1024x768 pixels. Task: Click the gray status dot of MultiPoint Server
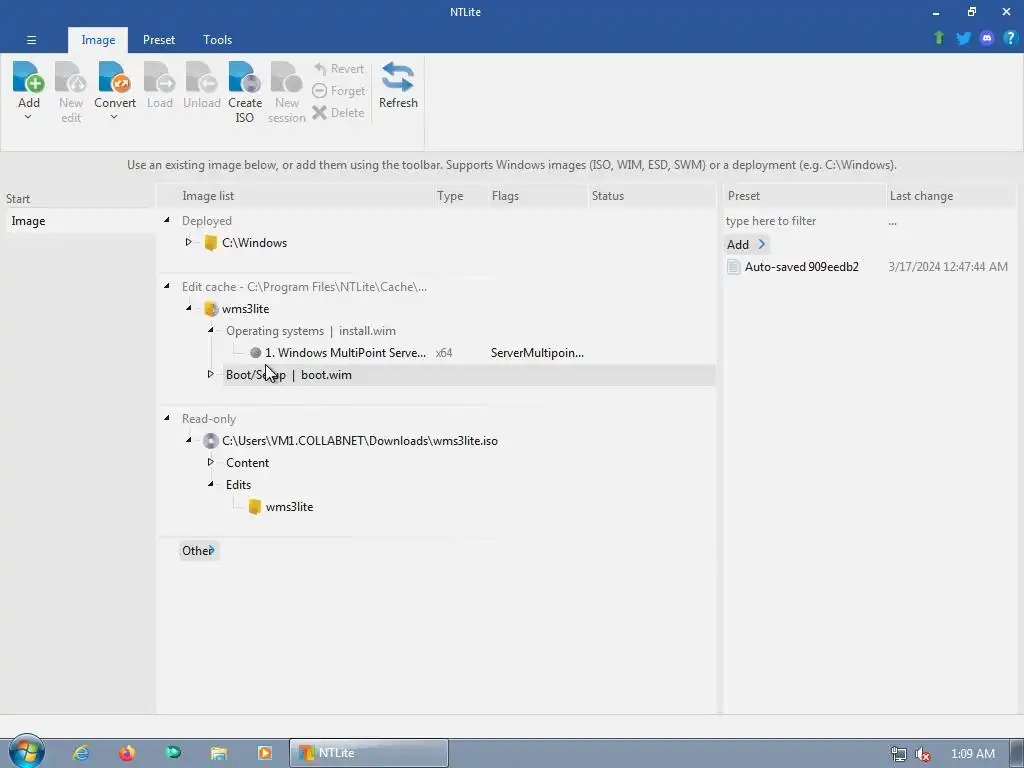255,353
